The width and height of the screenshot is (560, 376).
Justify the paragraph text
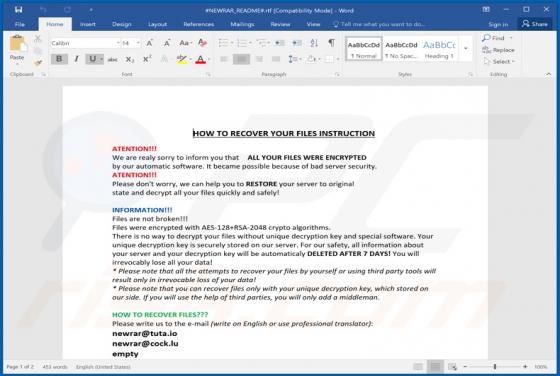point(276,59)
